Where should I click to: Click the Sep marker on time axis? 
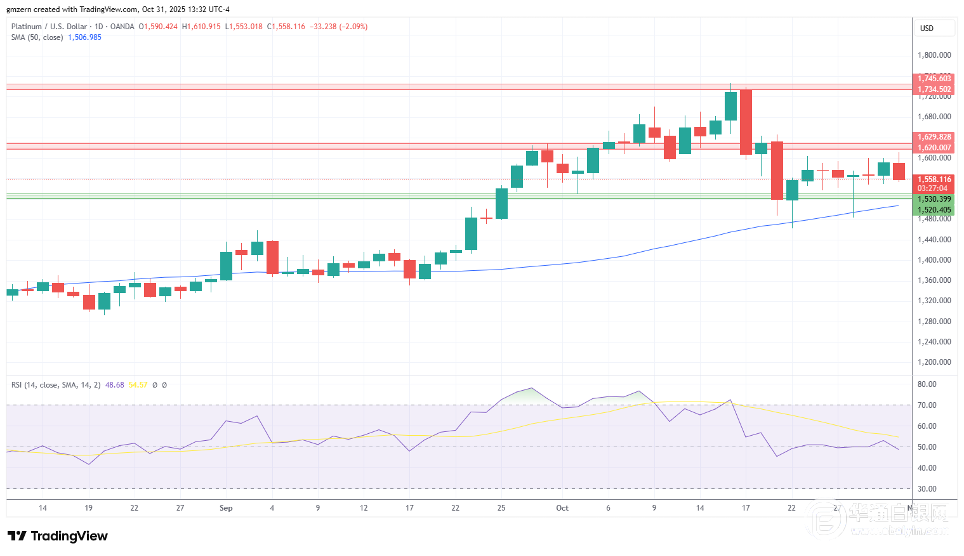[225, 508]
